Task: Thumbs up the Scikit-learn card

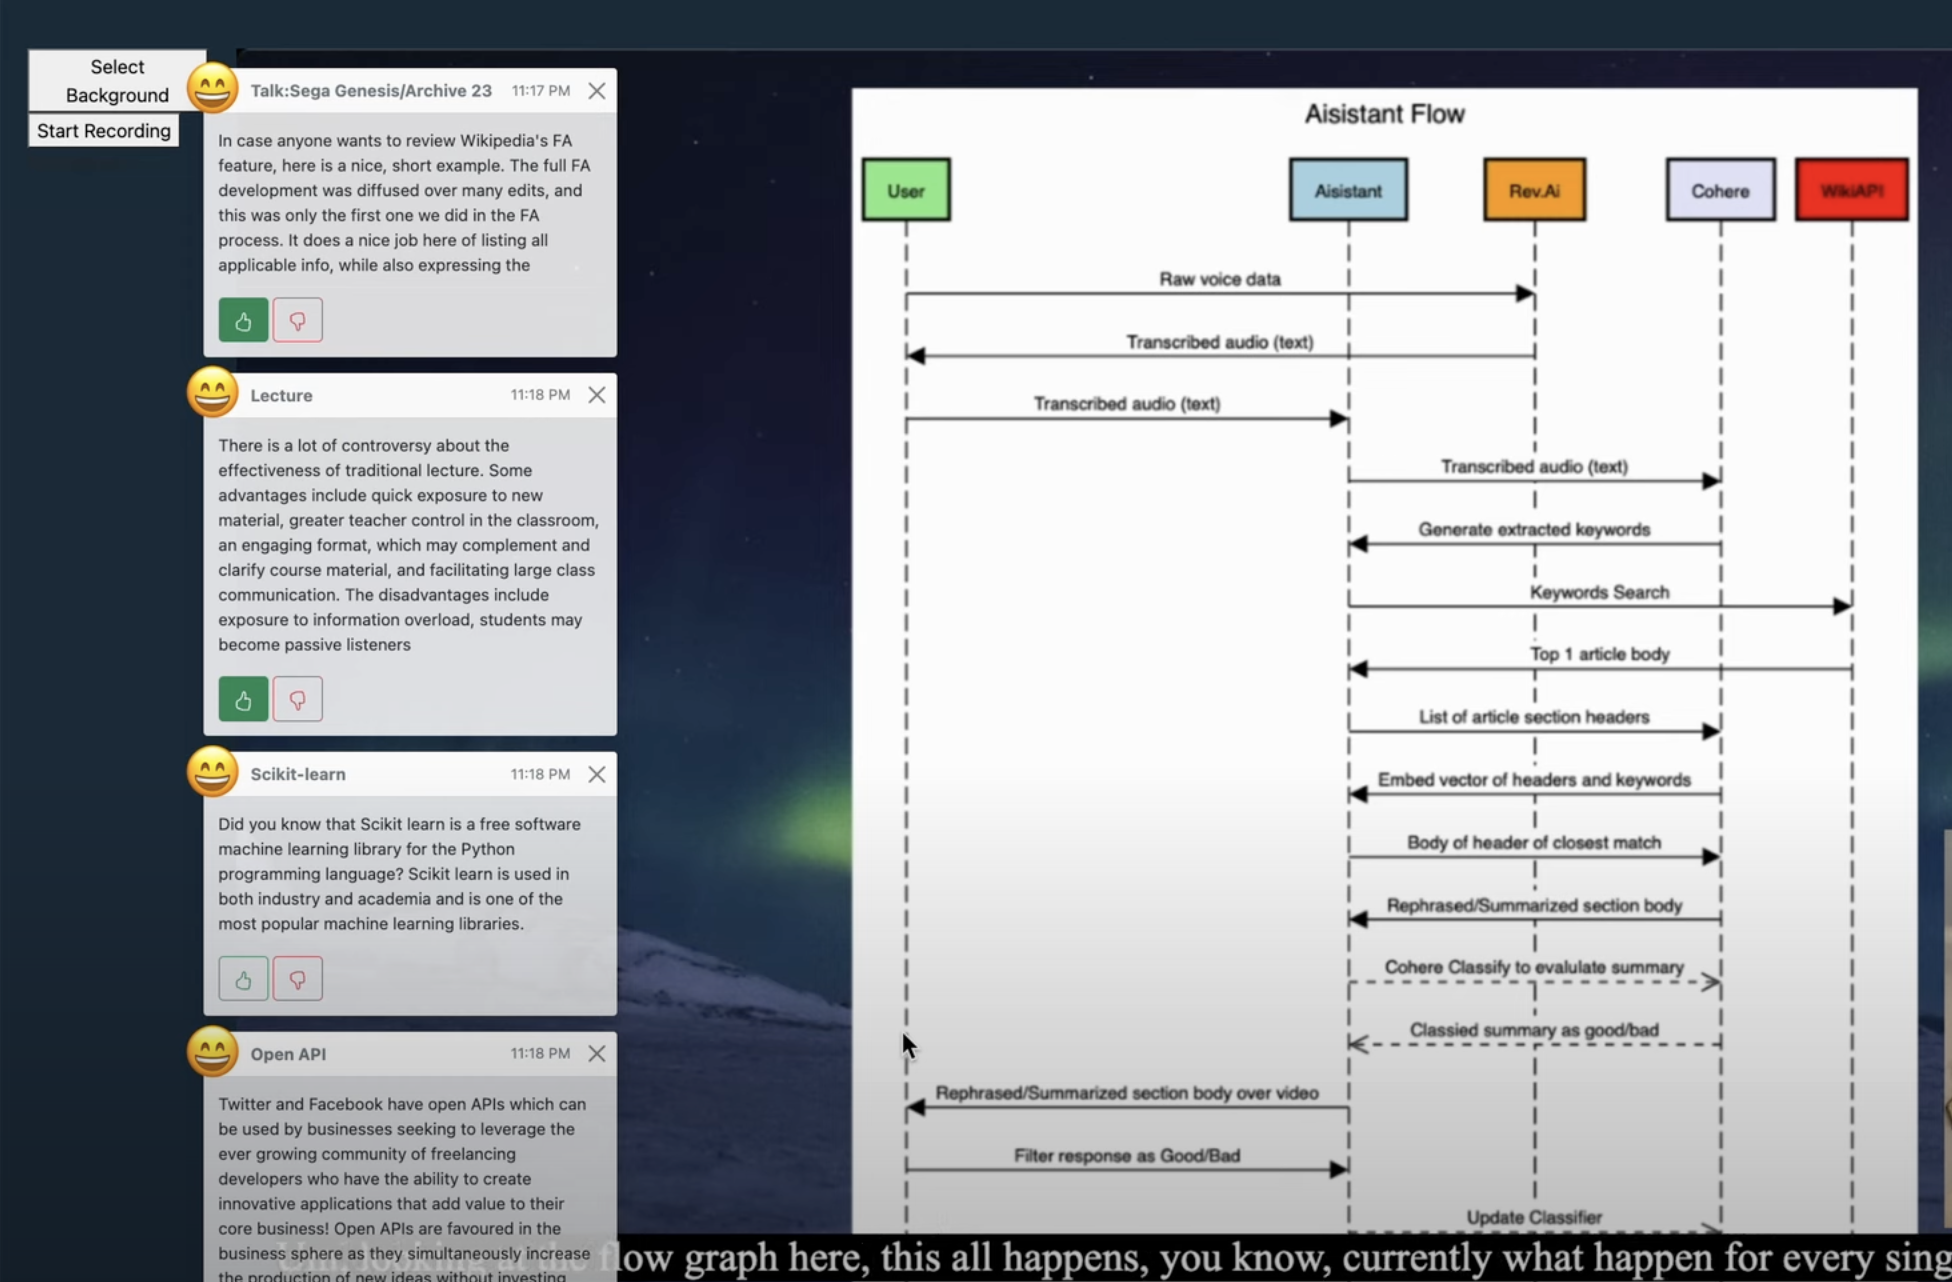Action: click(243, 978)
